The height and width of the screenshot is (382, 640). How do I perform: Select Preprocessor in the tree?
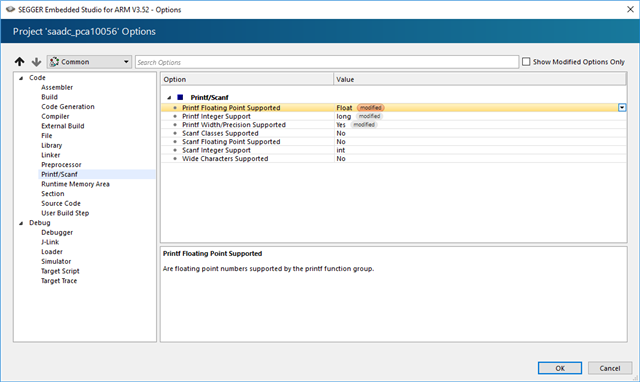point(61,164)
